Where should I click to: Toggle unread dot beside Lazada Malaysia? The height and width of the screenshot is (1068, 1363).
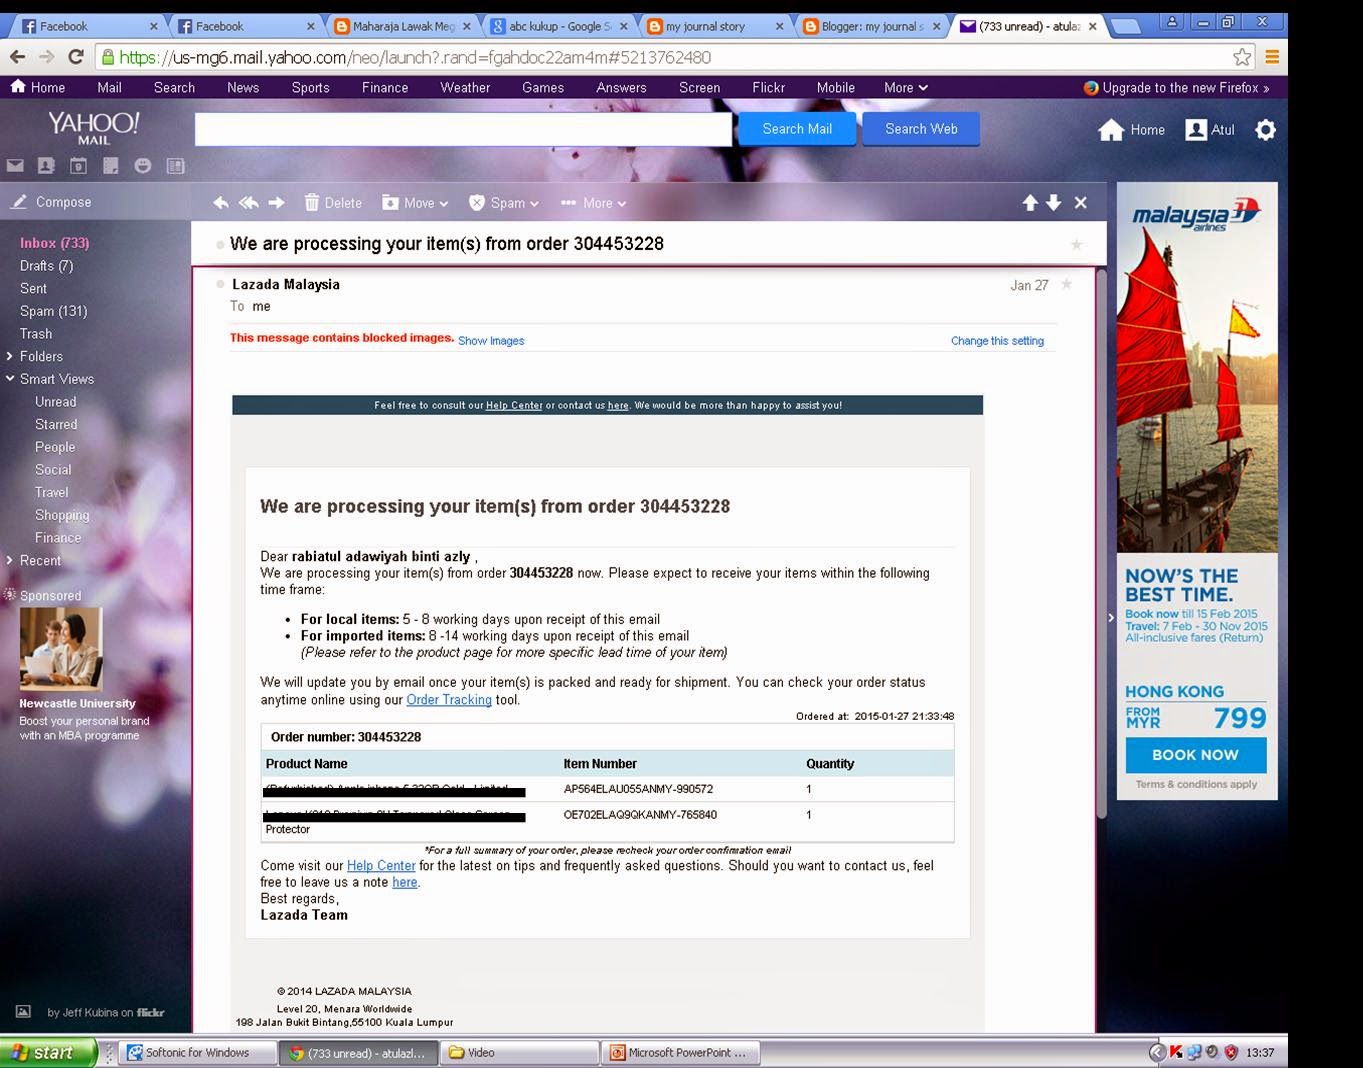click(221, 284)
